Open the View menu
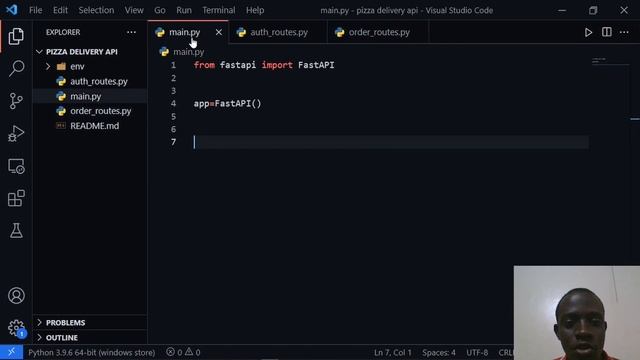The image size is (640, 360). tap(134, 10)
